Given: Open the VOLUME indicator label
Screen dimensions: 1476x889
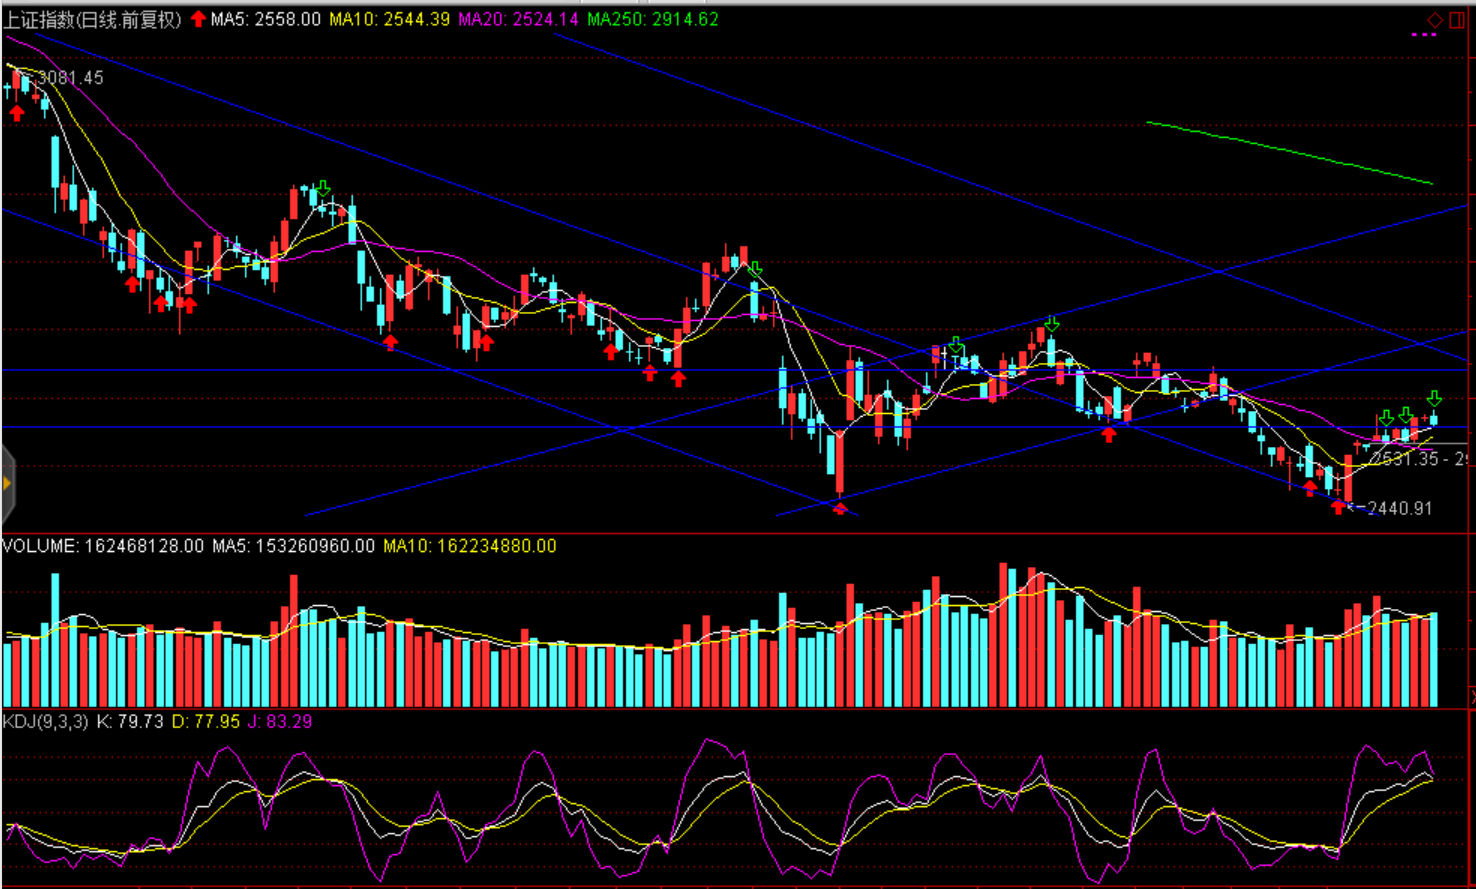Looking at the screenshot, I should click(103, 546).
